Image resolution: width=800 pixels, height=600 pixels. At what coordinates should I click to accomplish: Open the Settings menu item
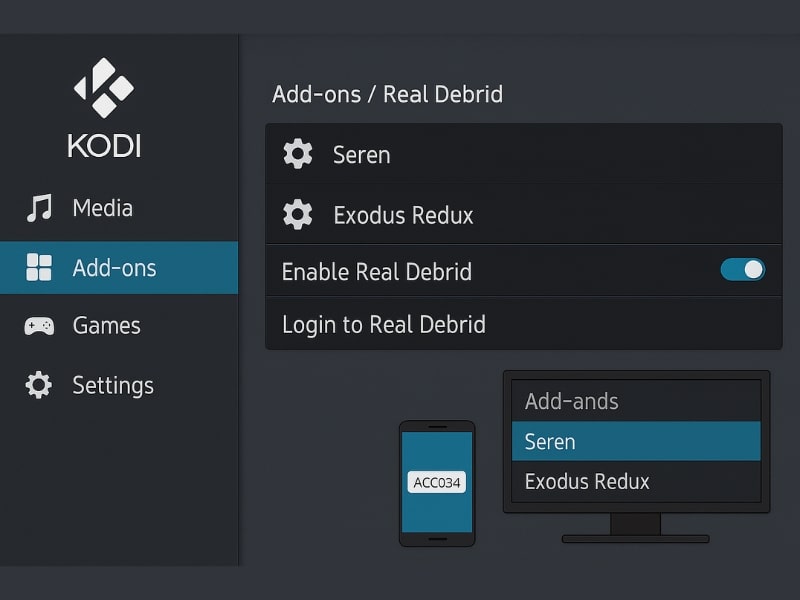(119, 385)
